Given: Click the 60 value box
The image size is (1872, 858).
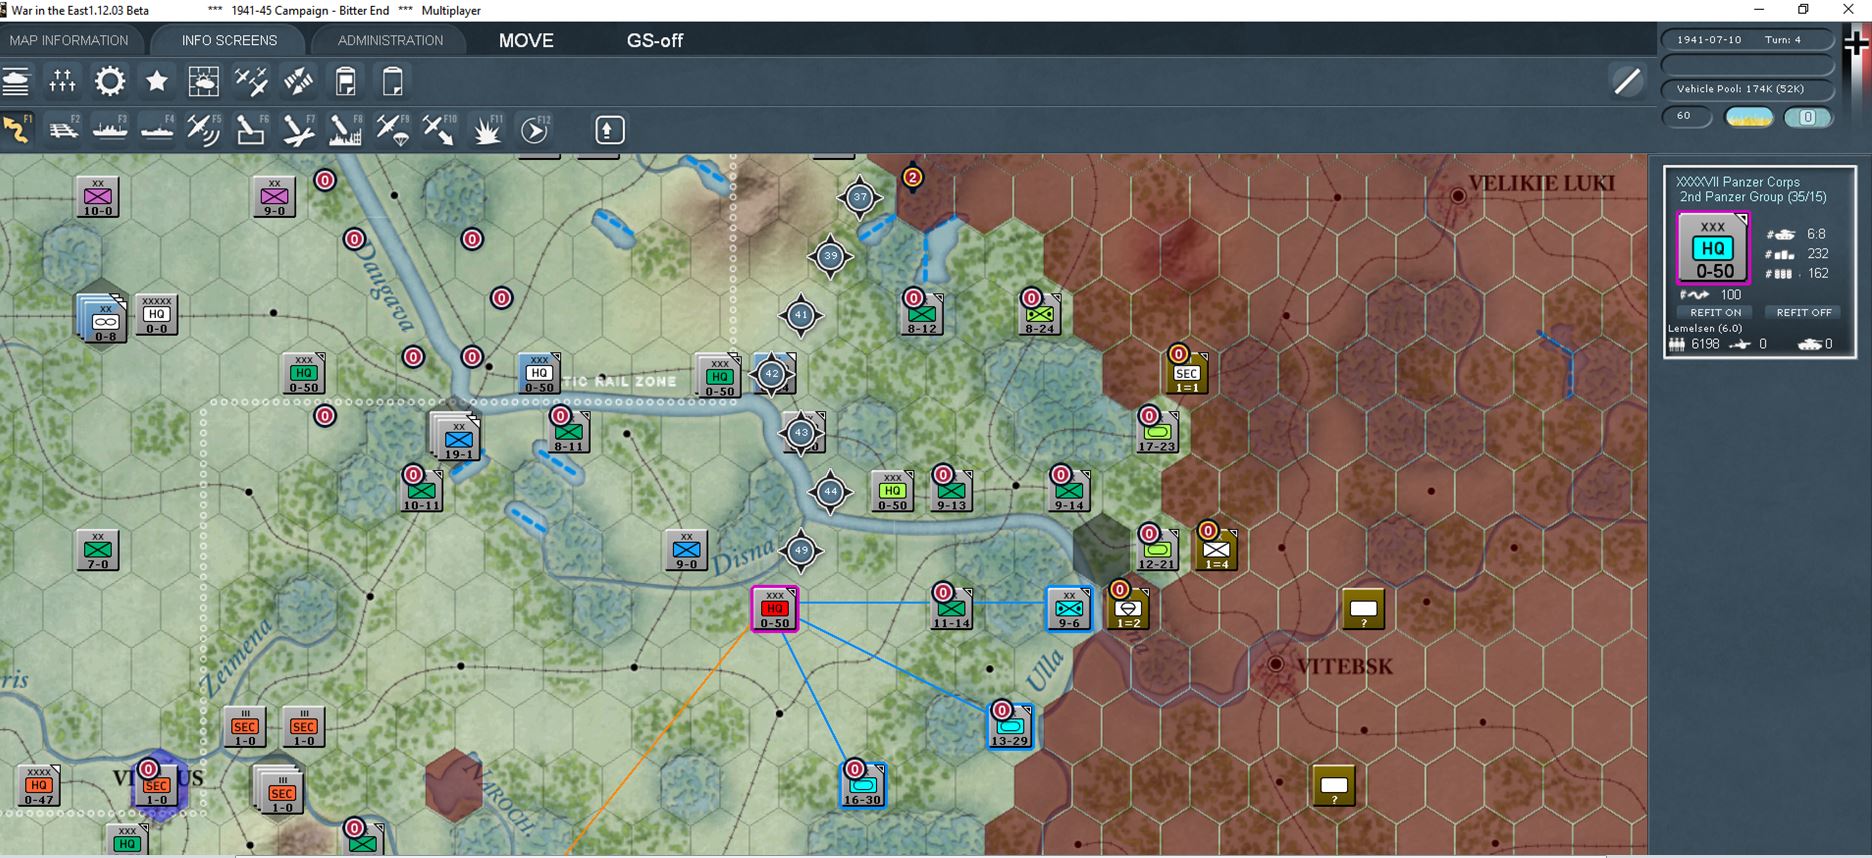Looking at the screenshot, I should click(x=1687, y=117).
